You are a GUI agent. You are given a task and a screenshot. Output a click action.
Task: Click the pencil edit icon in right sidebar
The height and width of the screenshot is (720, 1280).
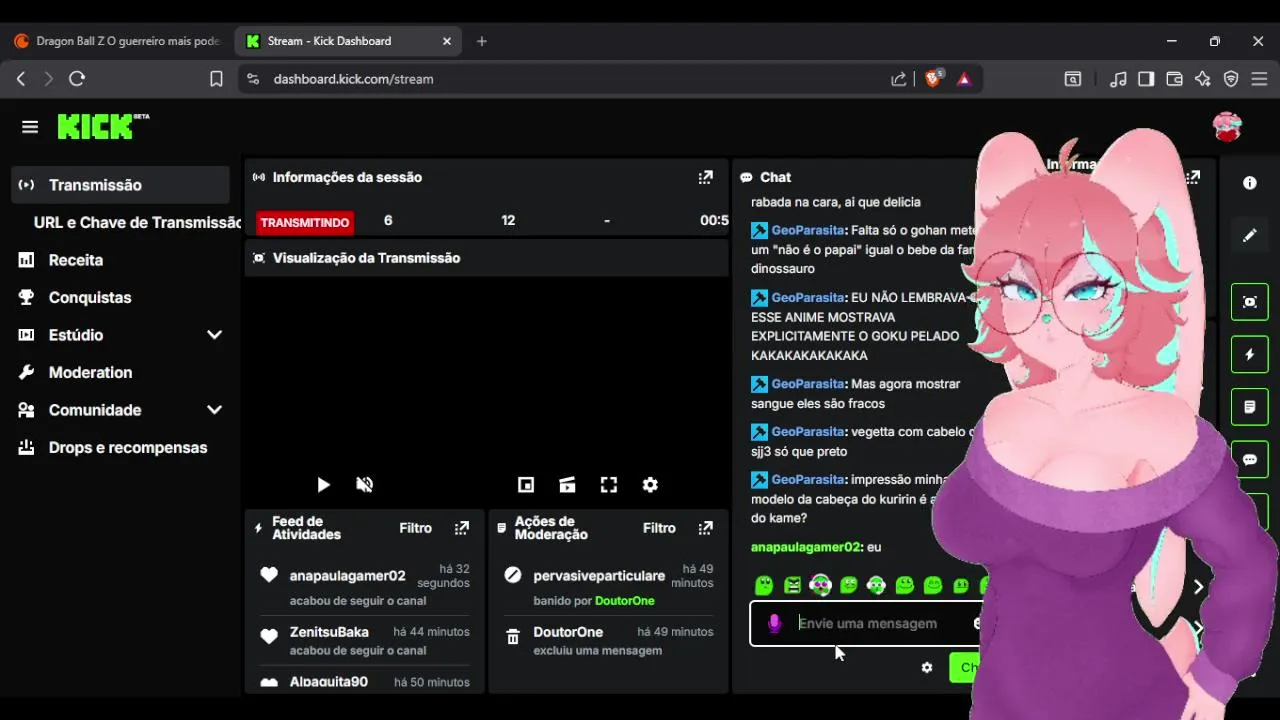tap(1250, 236)
